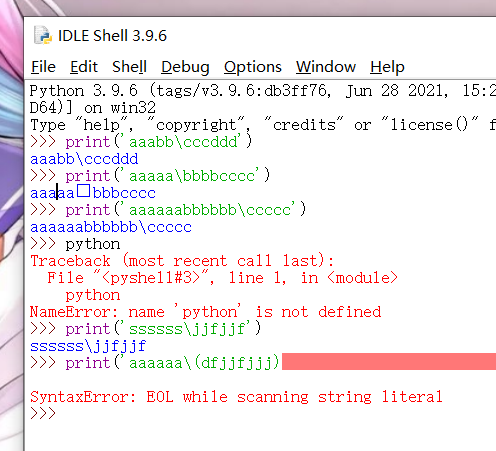Click the standalone python command line
Screen dimensions: 496x451
[x=93, y=244]
